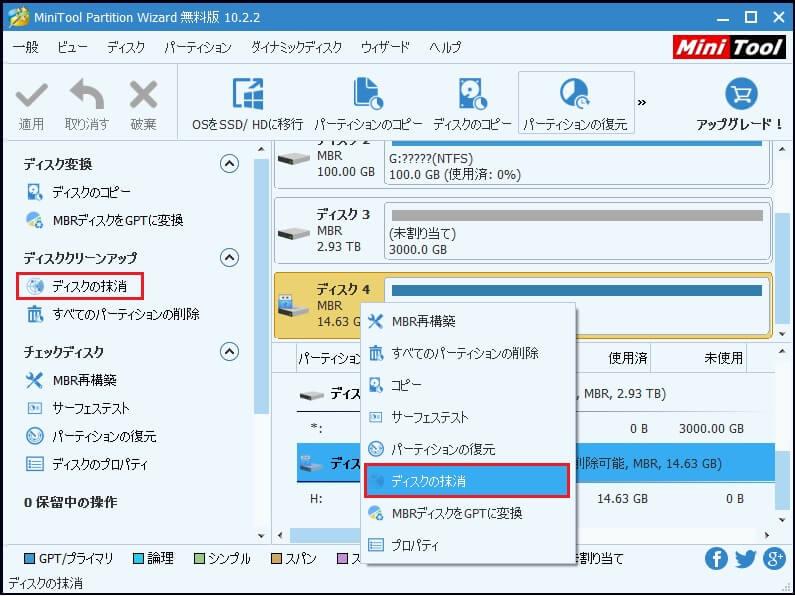Choose MBRディスクをGPTに変換 in the context menu

tap(470, 513)
